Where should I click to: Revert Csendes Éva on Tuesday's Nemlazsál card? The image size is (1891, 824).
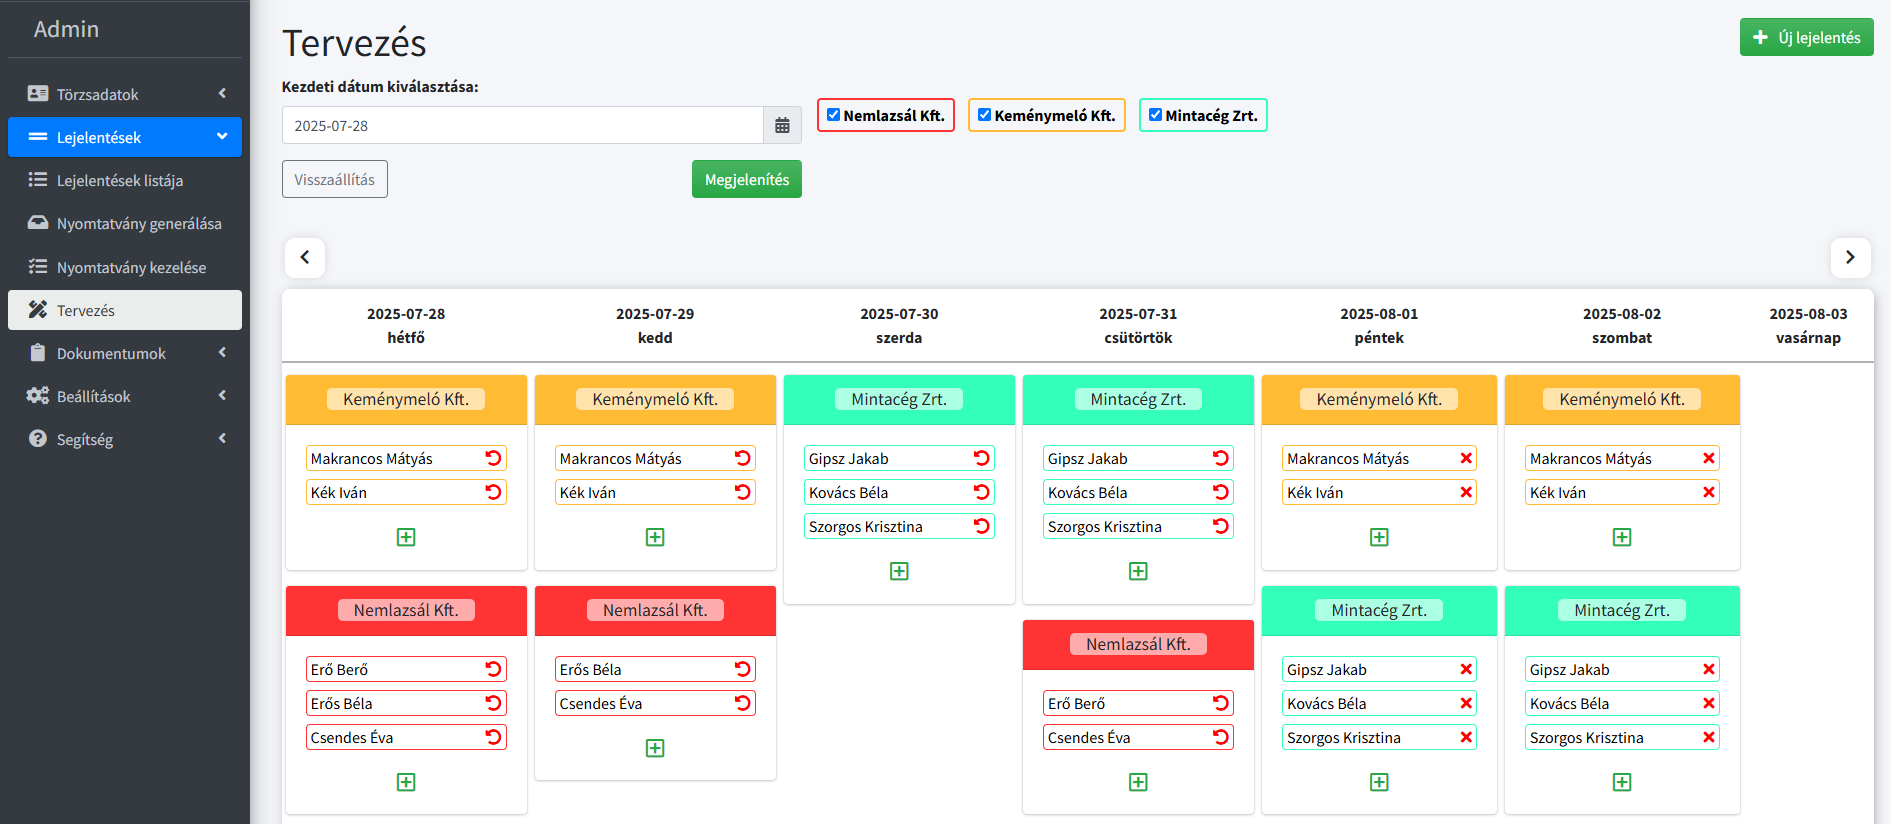tap(742, 703)
